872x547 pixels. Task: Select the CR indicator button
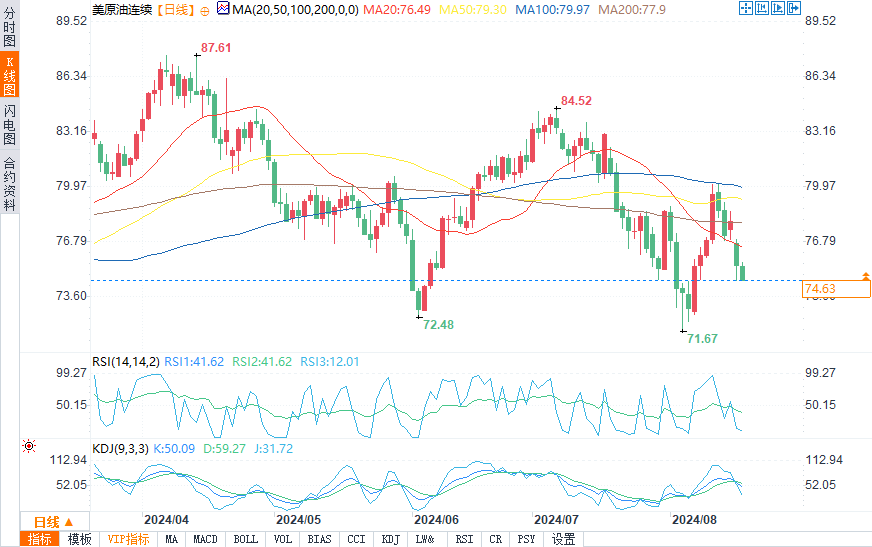click(495, 539)
